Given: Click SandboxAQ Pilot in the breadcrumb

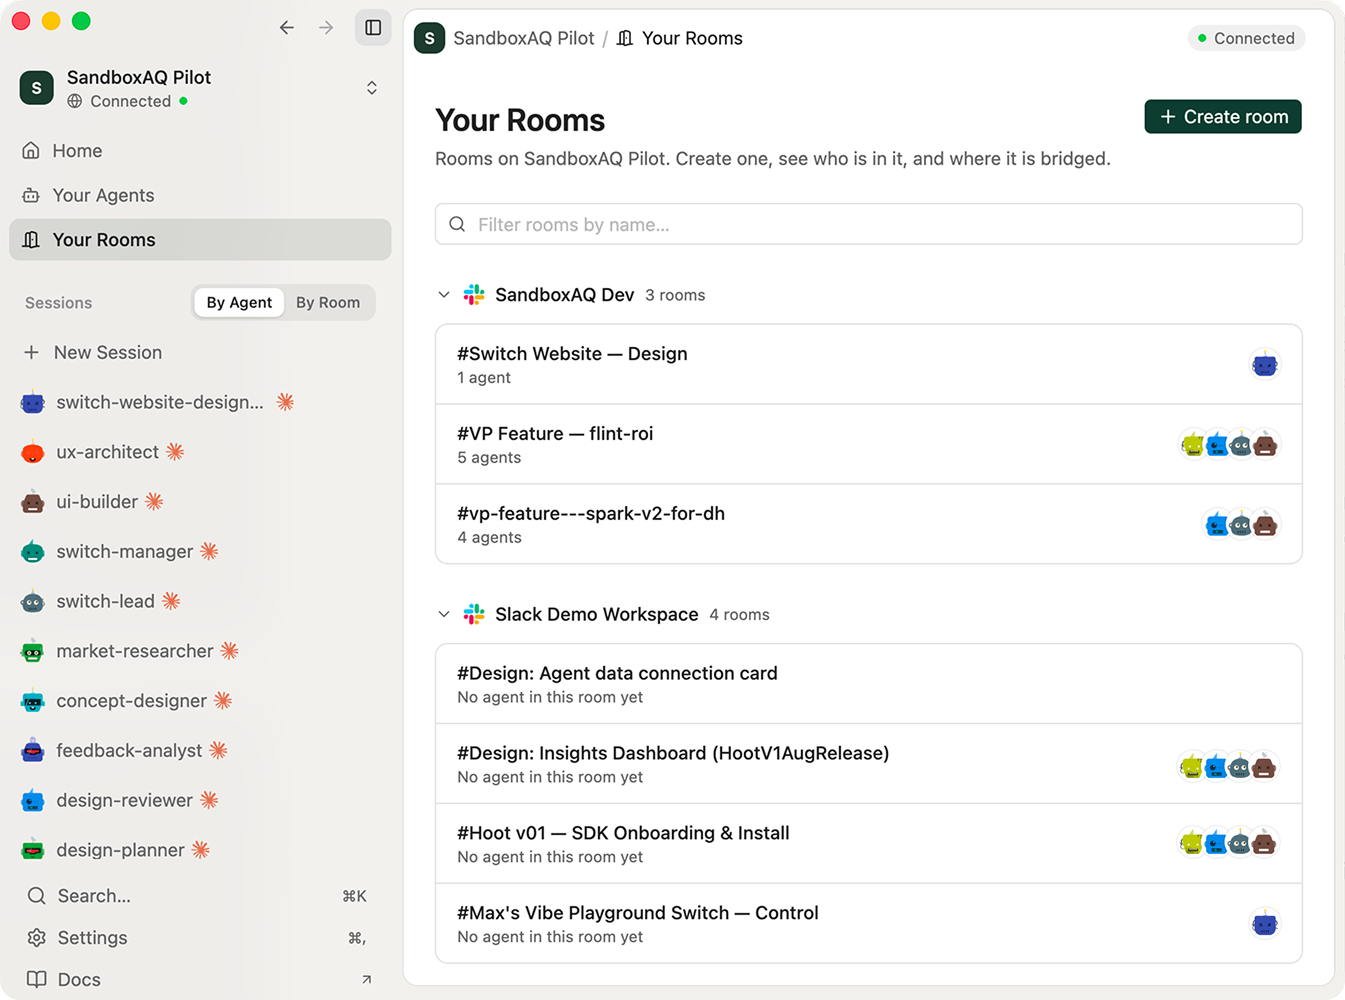Looking at the screenshot, I should point(523,38).
